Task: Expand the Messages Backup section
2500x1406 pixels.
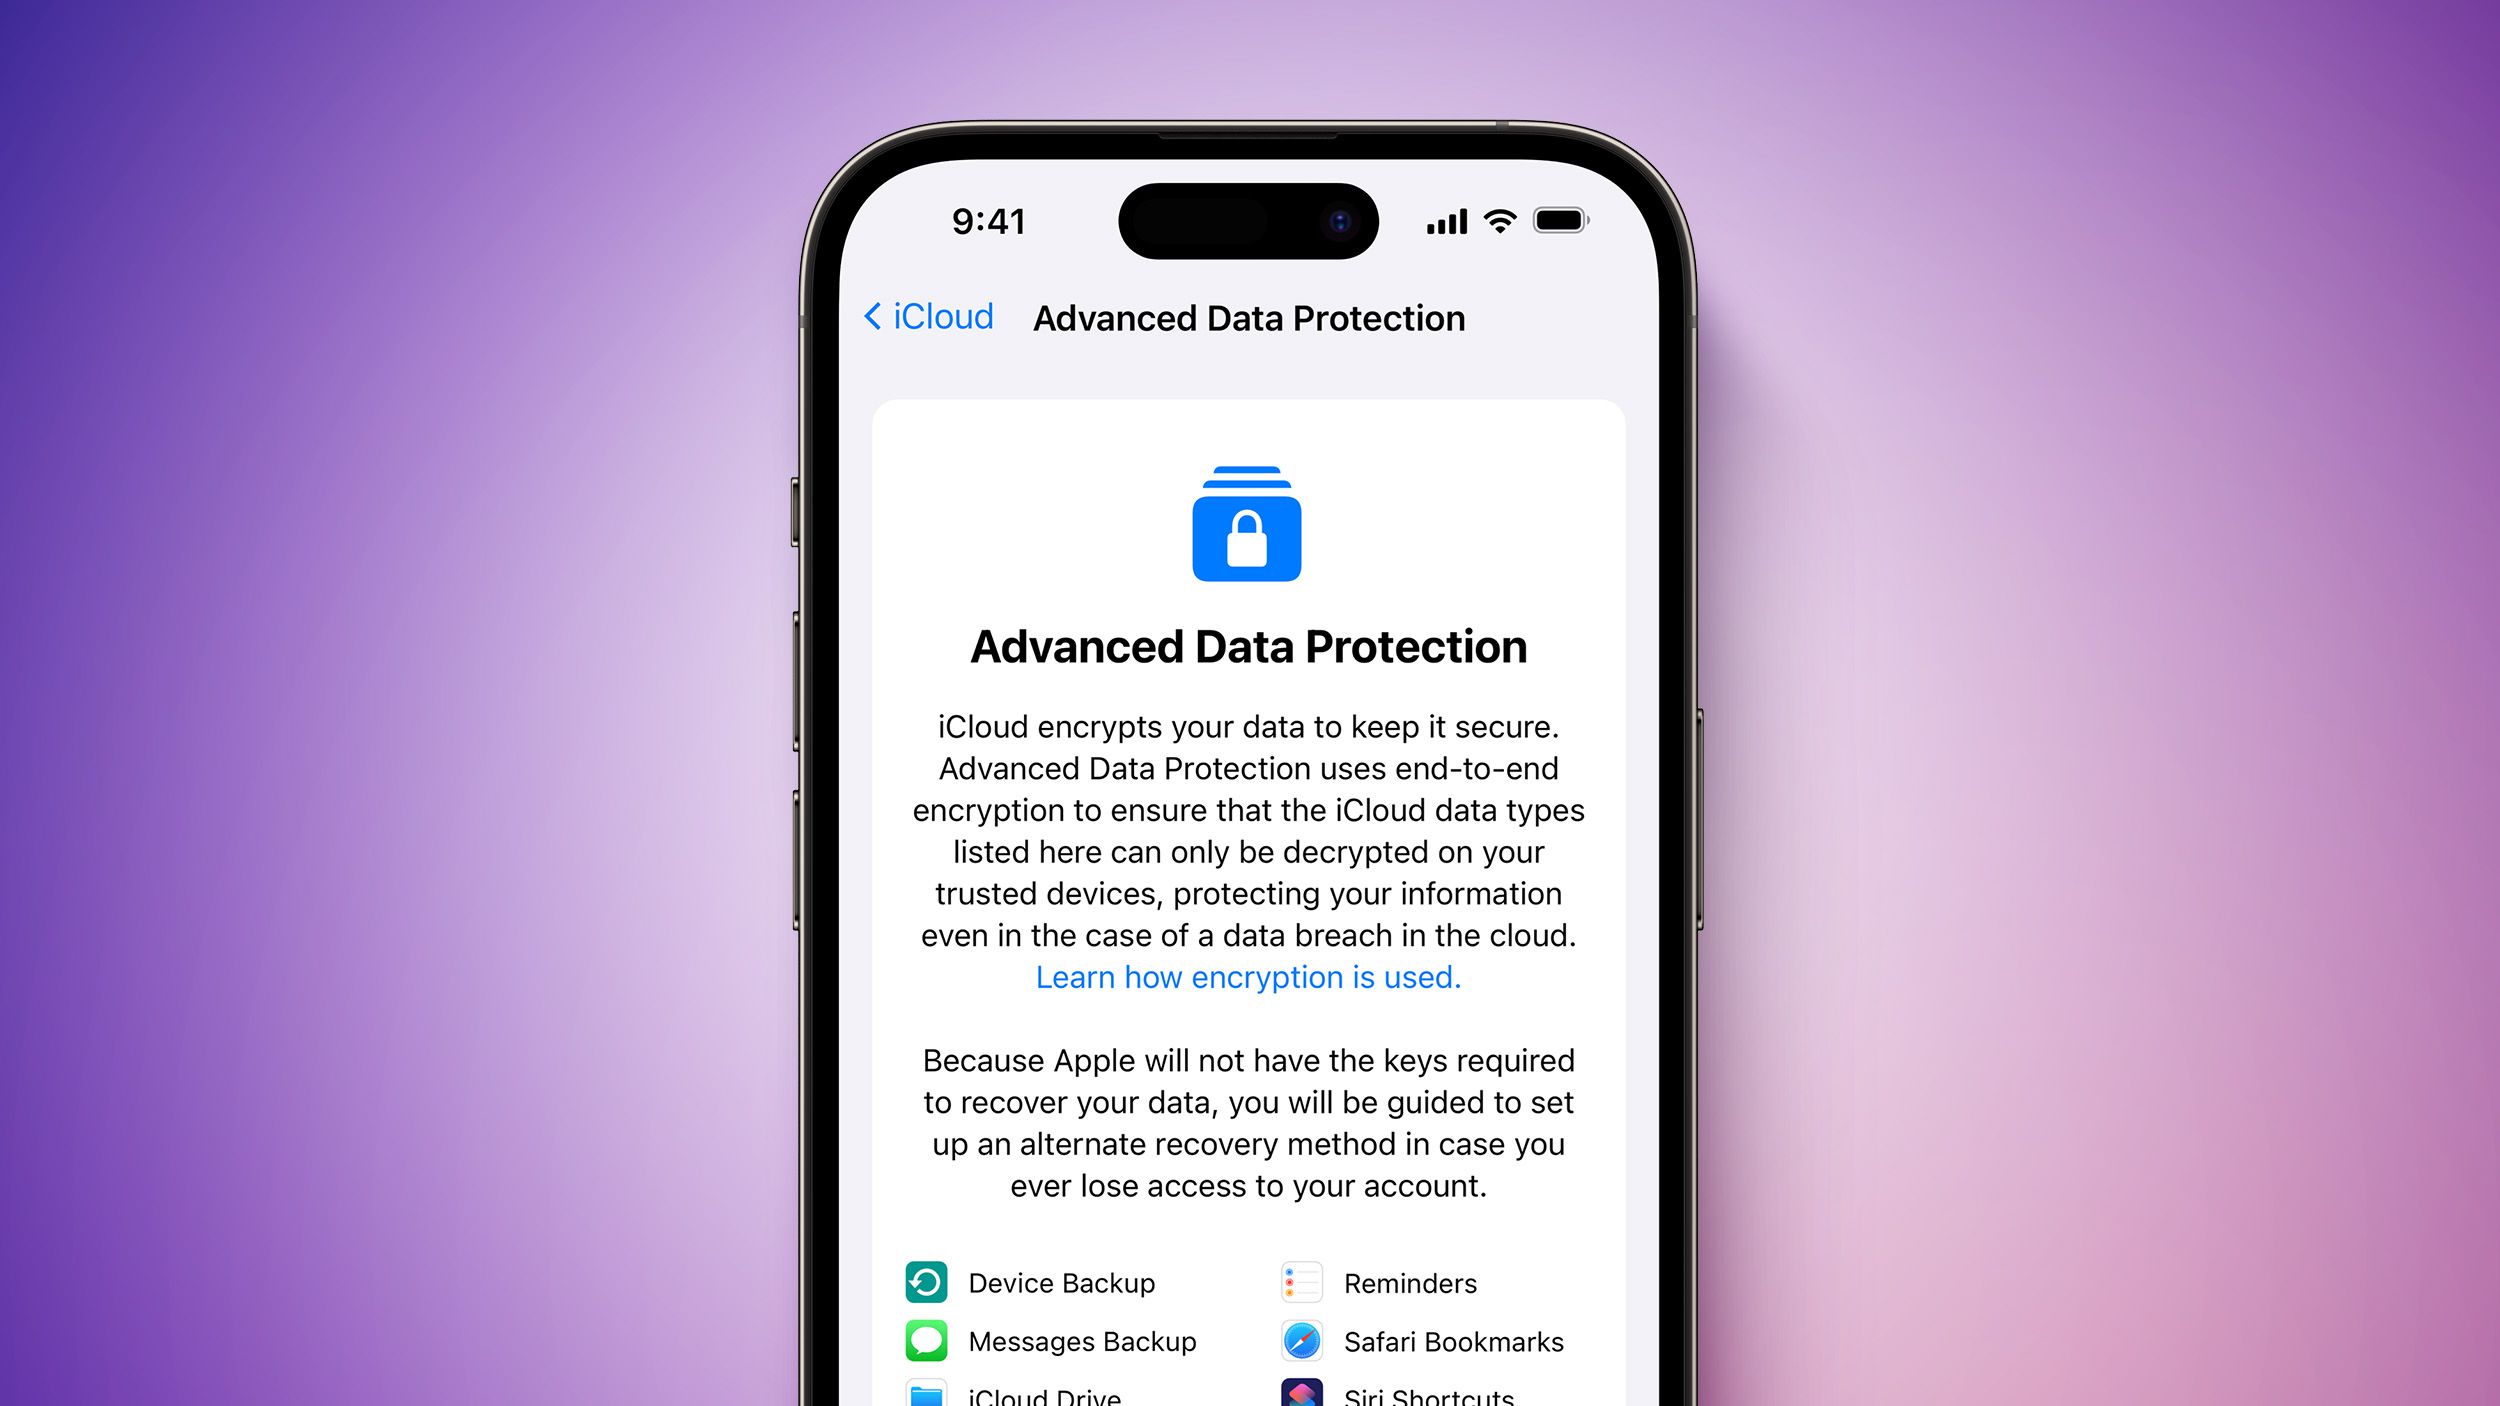Action: 1061,1342
